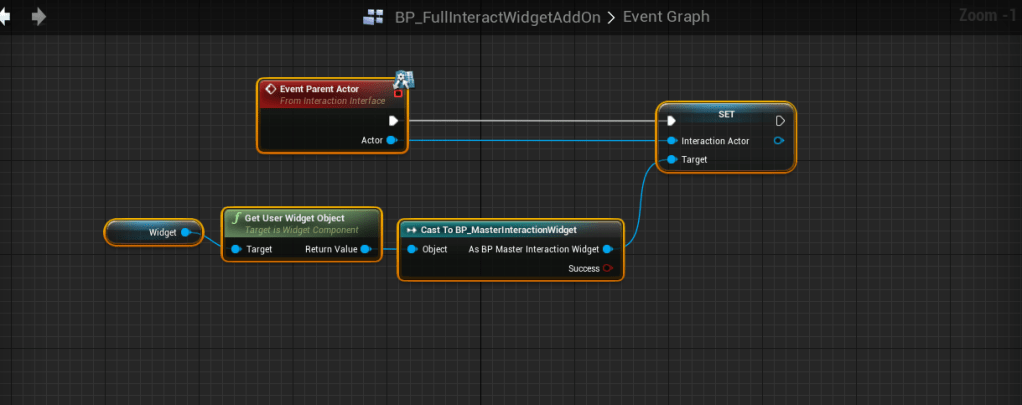Select the Event Graph breadcrumb
This screenshot has height=405, width=1022.
[x=667, y=17]
